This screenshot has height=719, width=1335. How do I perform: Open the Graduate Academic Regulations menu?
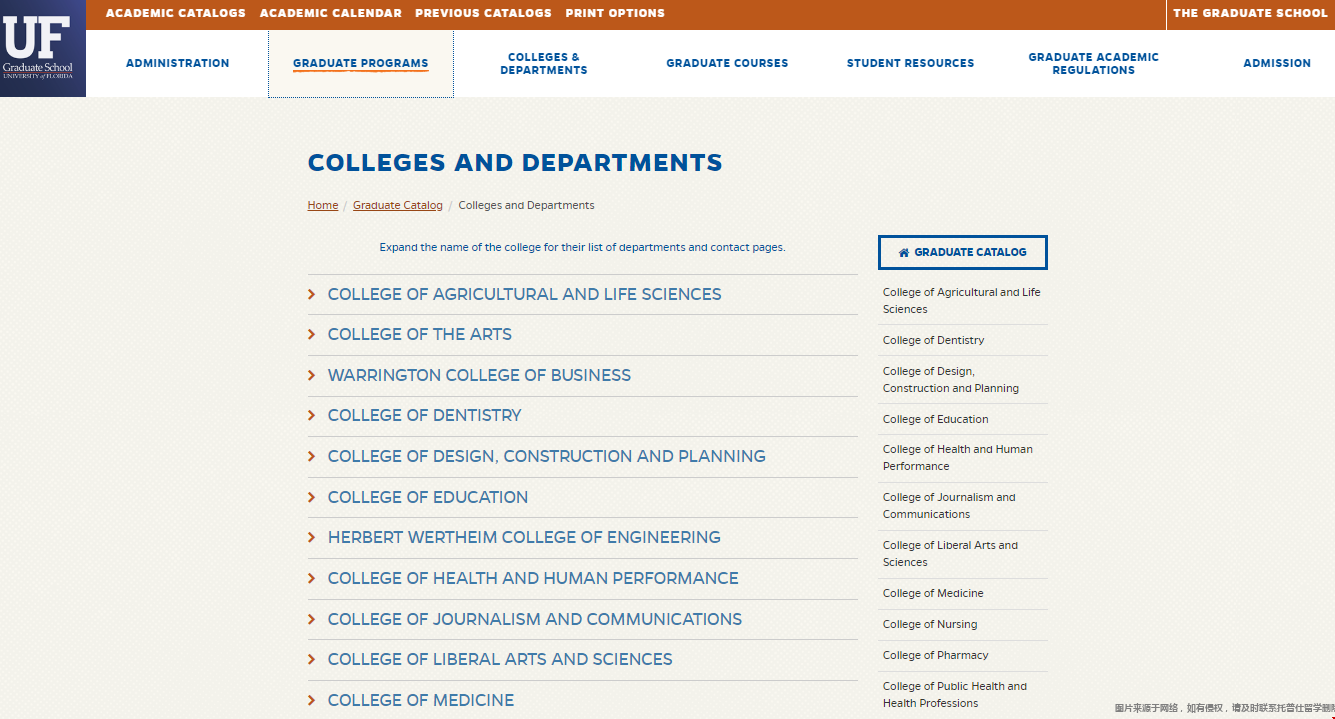point(1094,64)
